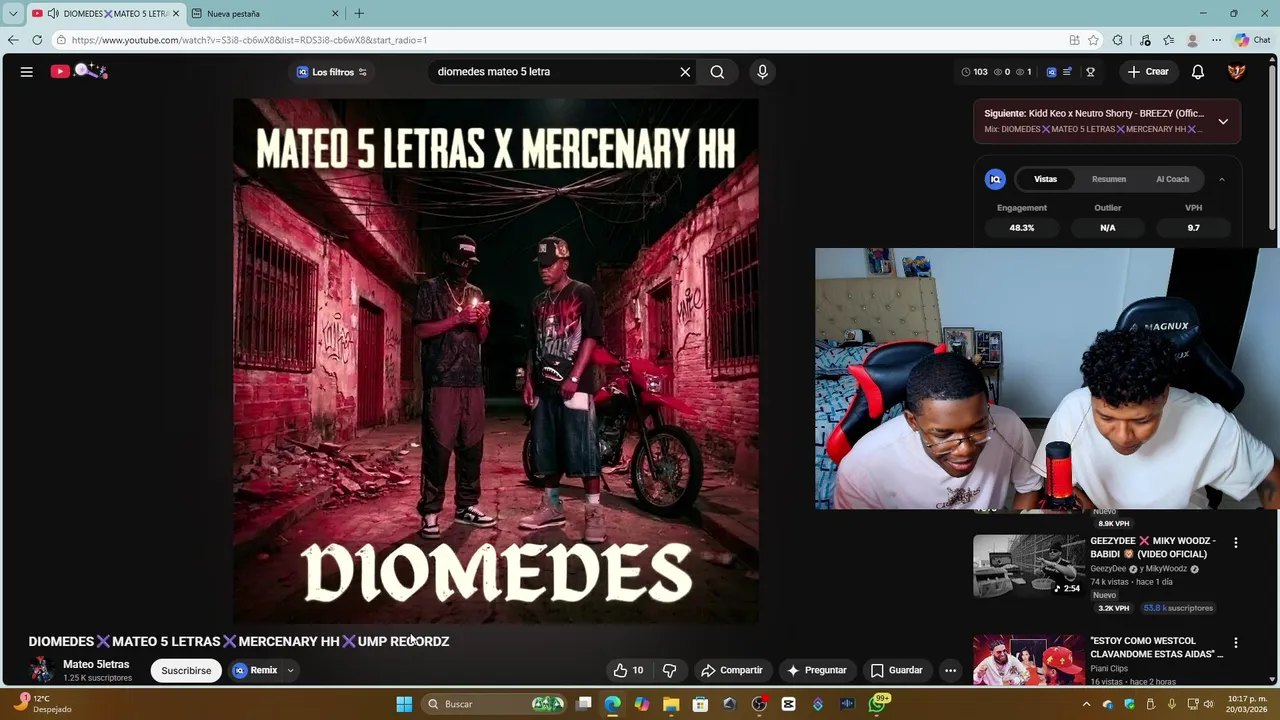Select the Engagement value 48.3%
Screen dimensions: 1280x720
pyautogui.click(x=1021, y=228)
